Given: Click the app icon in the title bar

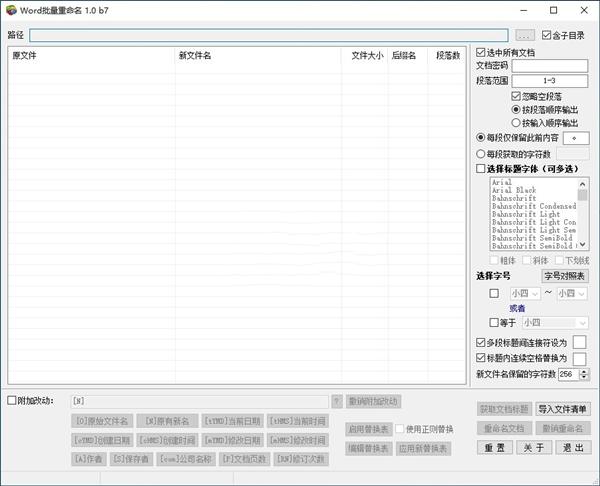Looking at the screenshot, I should (x=11, y=10).
